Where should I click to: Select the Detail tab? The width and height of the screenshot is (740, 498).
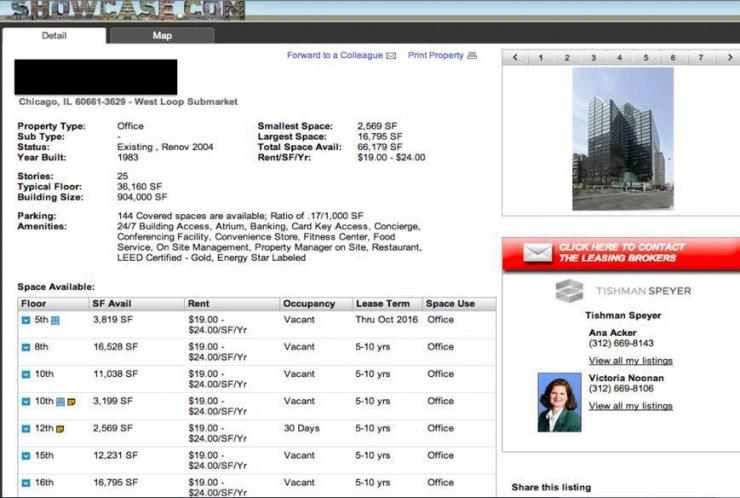click(54, 36)
